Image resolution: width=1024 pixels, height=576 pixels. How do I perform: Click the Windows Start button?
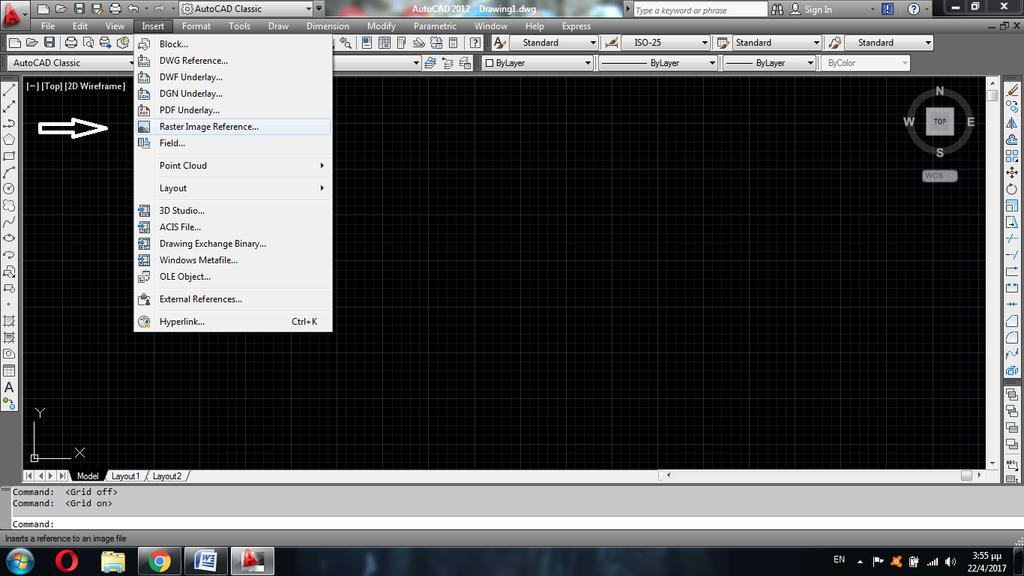tap(20, 562)
